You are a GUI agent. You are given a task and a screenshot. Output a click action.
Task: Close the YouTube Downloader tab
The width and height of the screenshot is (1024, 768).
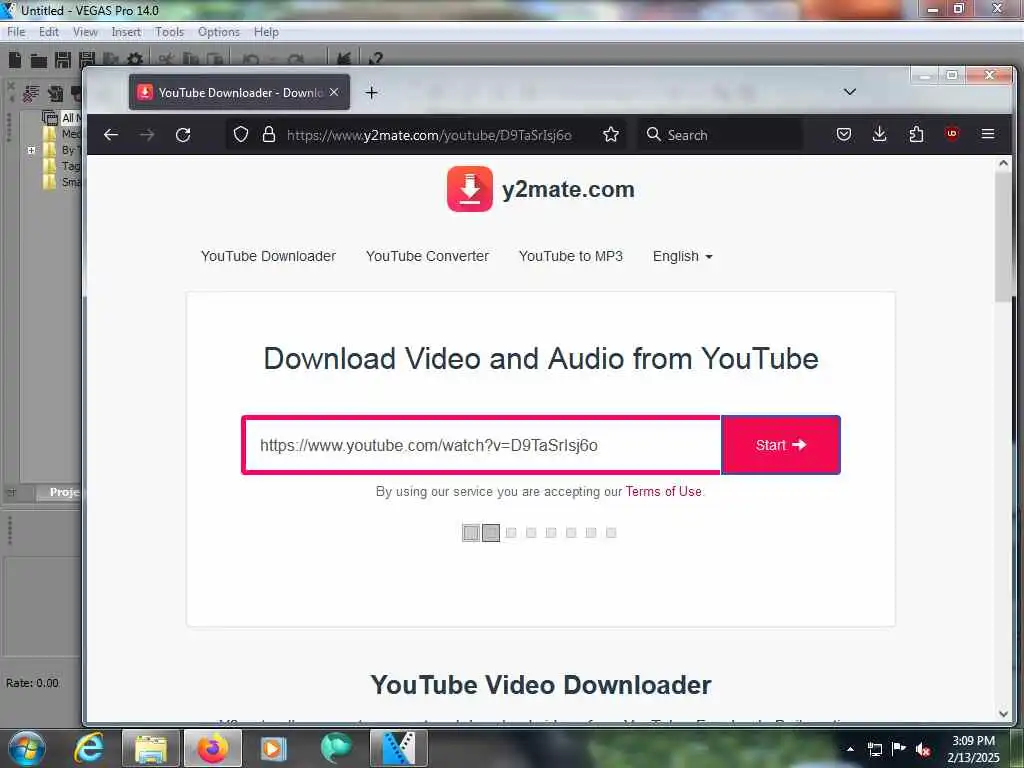[334, 92]
